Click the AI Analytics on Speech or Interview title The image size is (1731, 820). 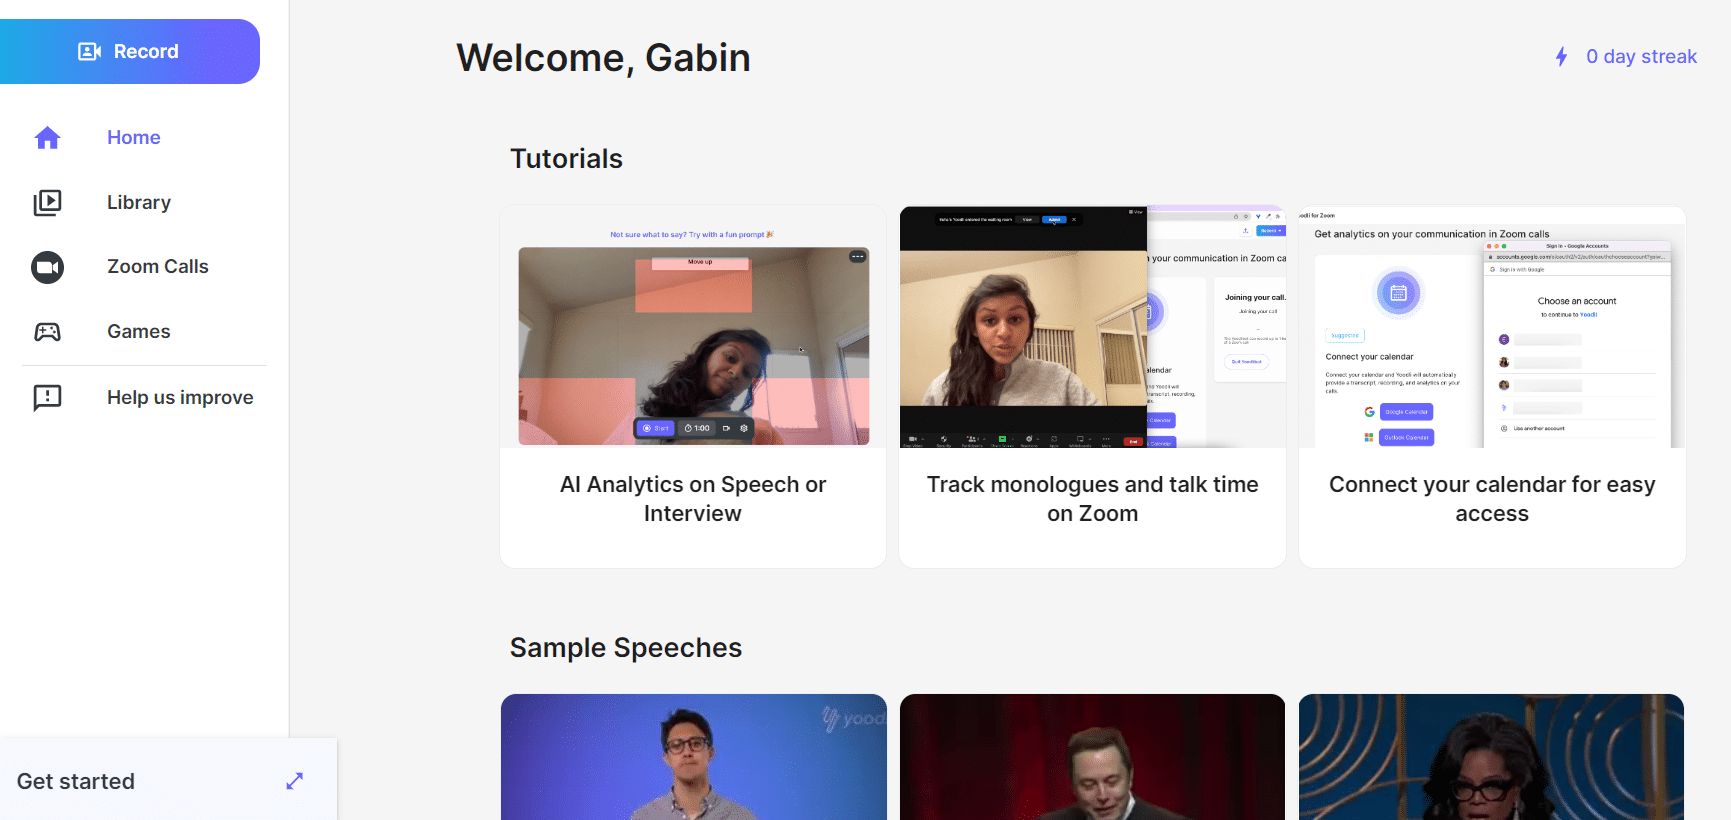[693, 499]
